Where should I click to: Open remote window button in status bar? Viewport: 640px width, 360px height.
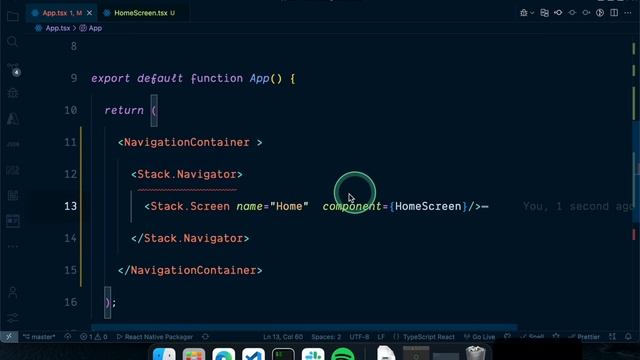(x=9, y=337)
